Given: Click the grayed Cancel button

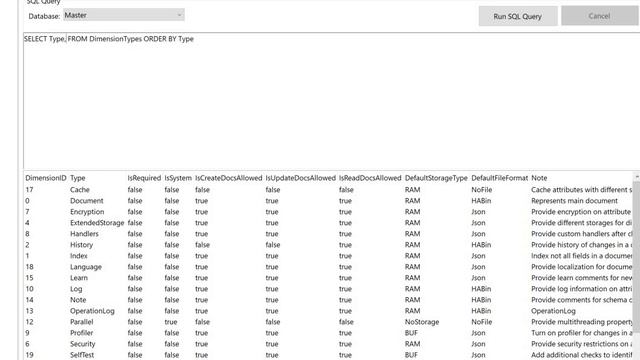Looking at the screenshot, I should [599, 16].
